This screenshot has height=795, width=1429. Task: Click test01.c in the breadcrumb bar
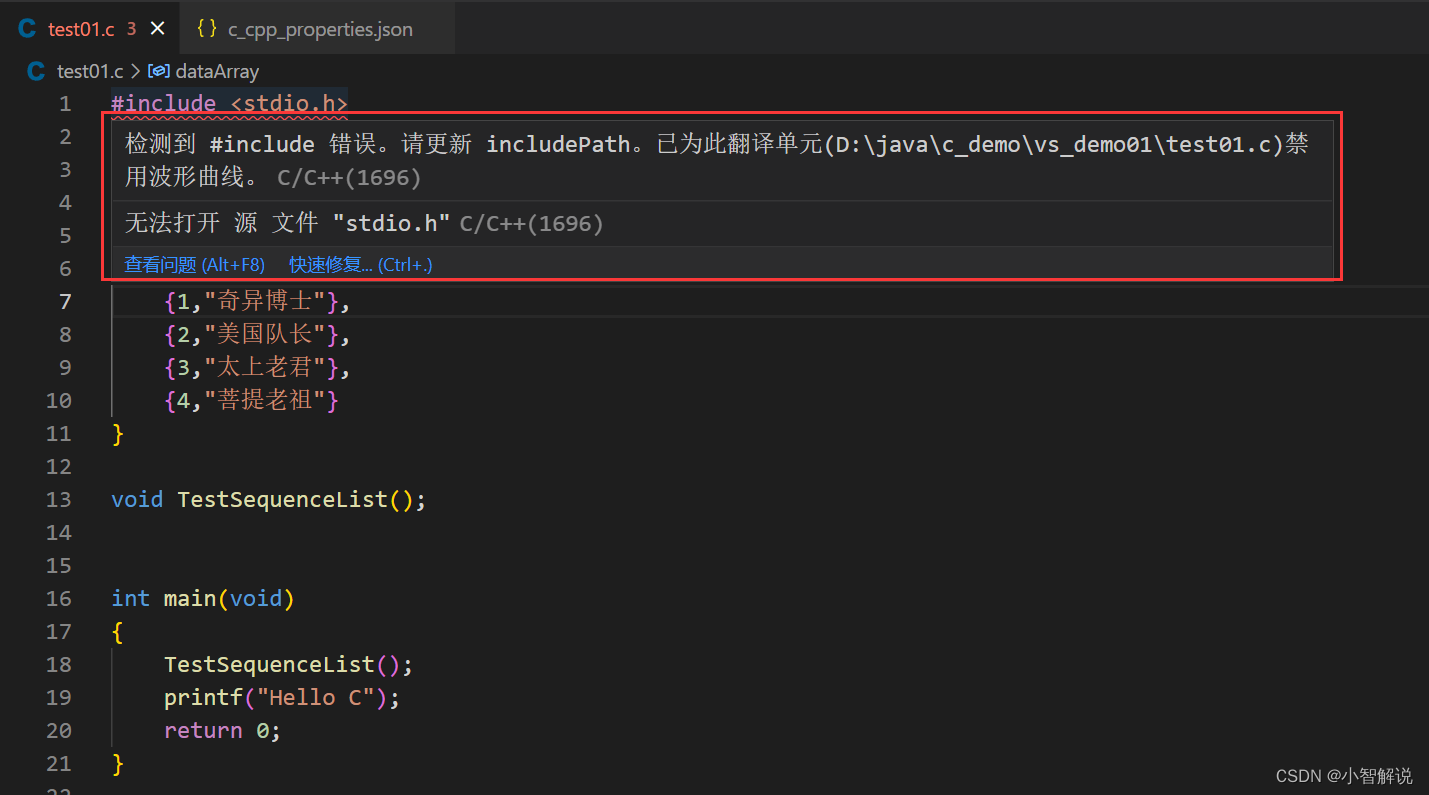[x=90, y=70]
